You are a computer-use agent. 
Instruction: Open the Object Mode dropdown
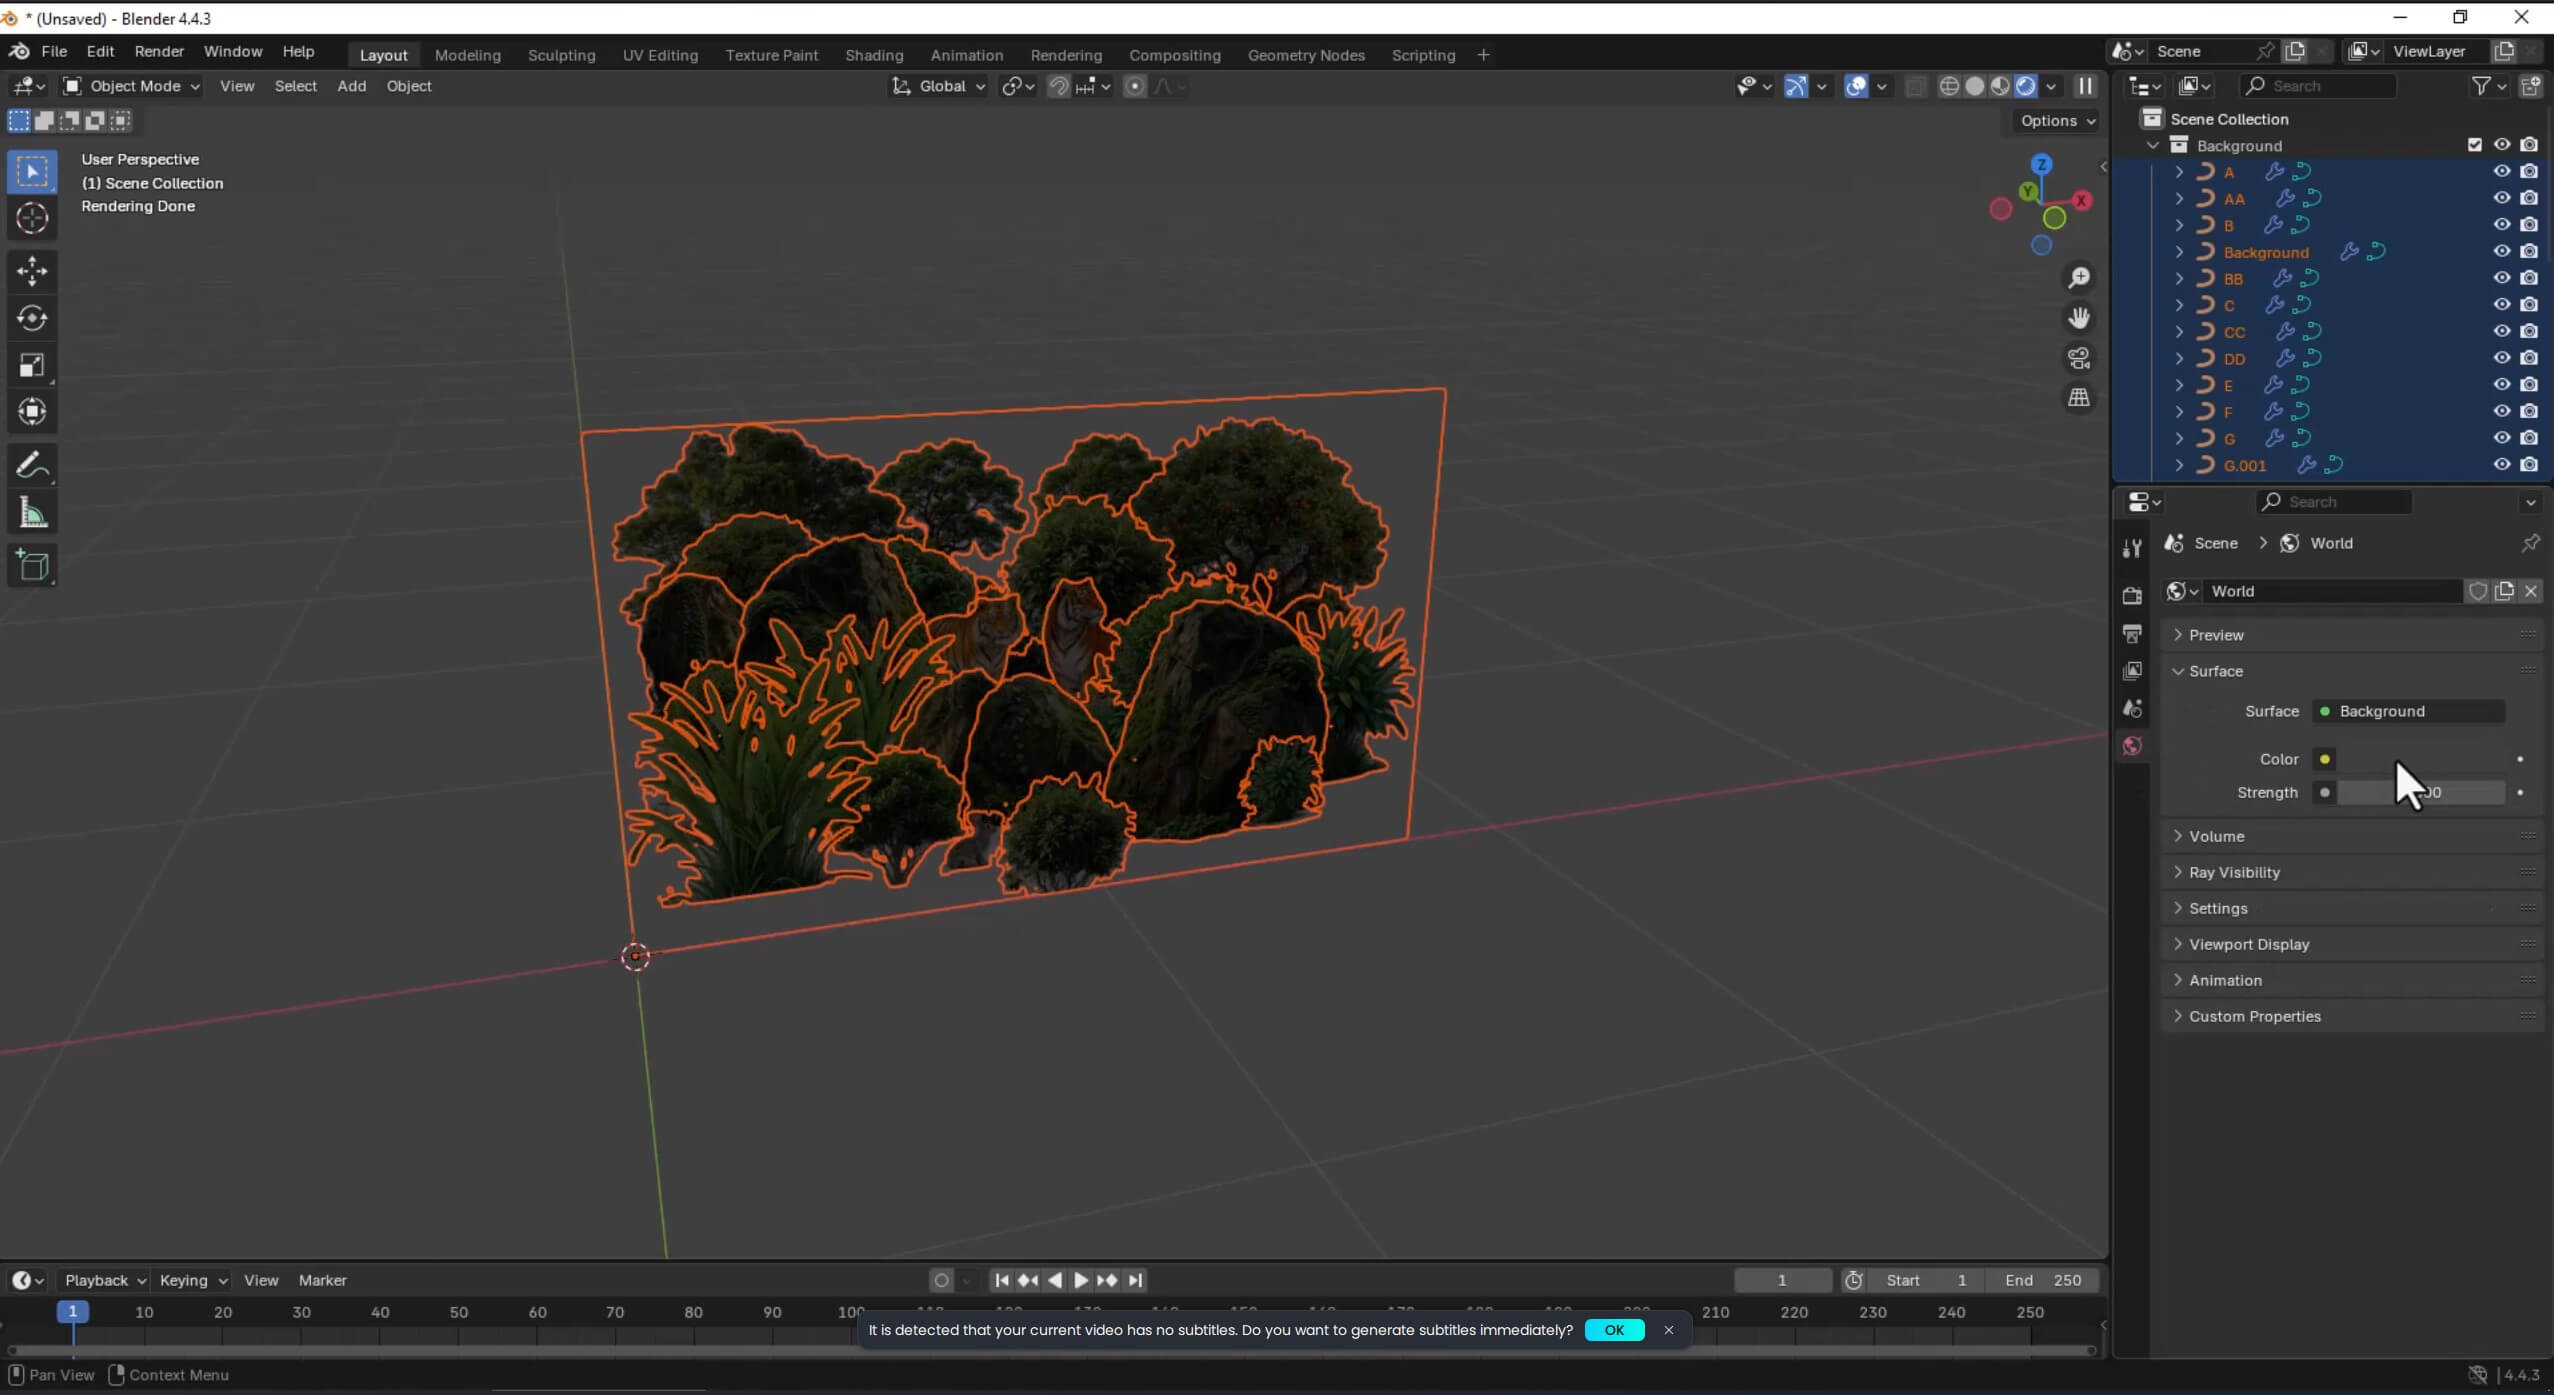[132, 86]
